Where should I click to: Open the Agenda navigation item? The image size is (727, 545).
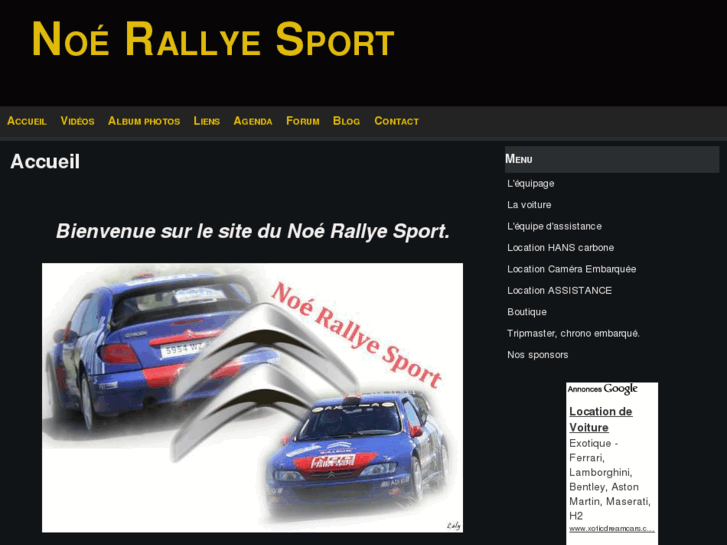tap(253, 121)
